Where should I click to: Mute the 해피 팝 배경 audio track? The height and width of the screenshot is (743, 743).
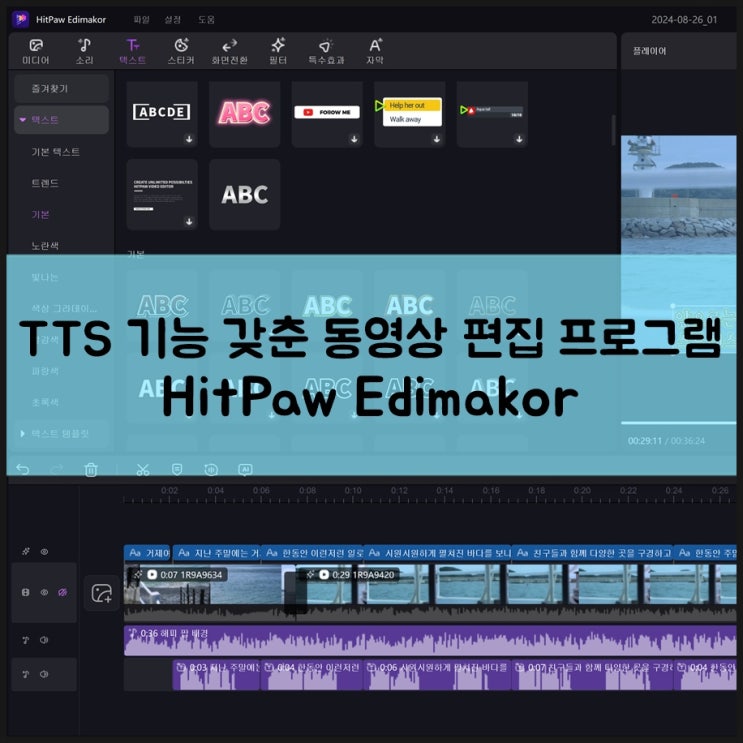(44, 640)
